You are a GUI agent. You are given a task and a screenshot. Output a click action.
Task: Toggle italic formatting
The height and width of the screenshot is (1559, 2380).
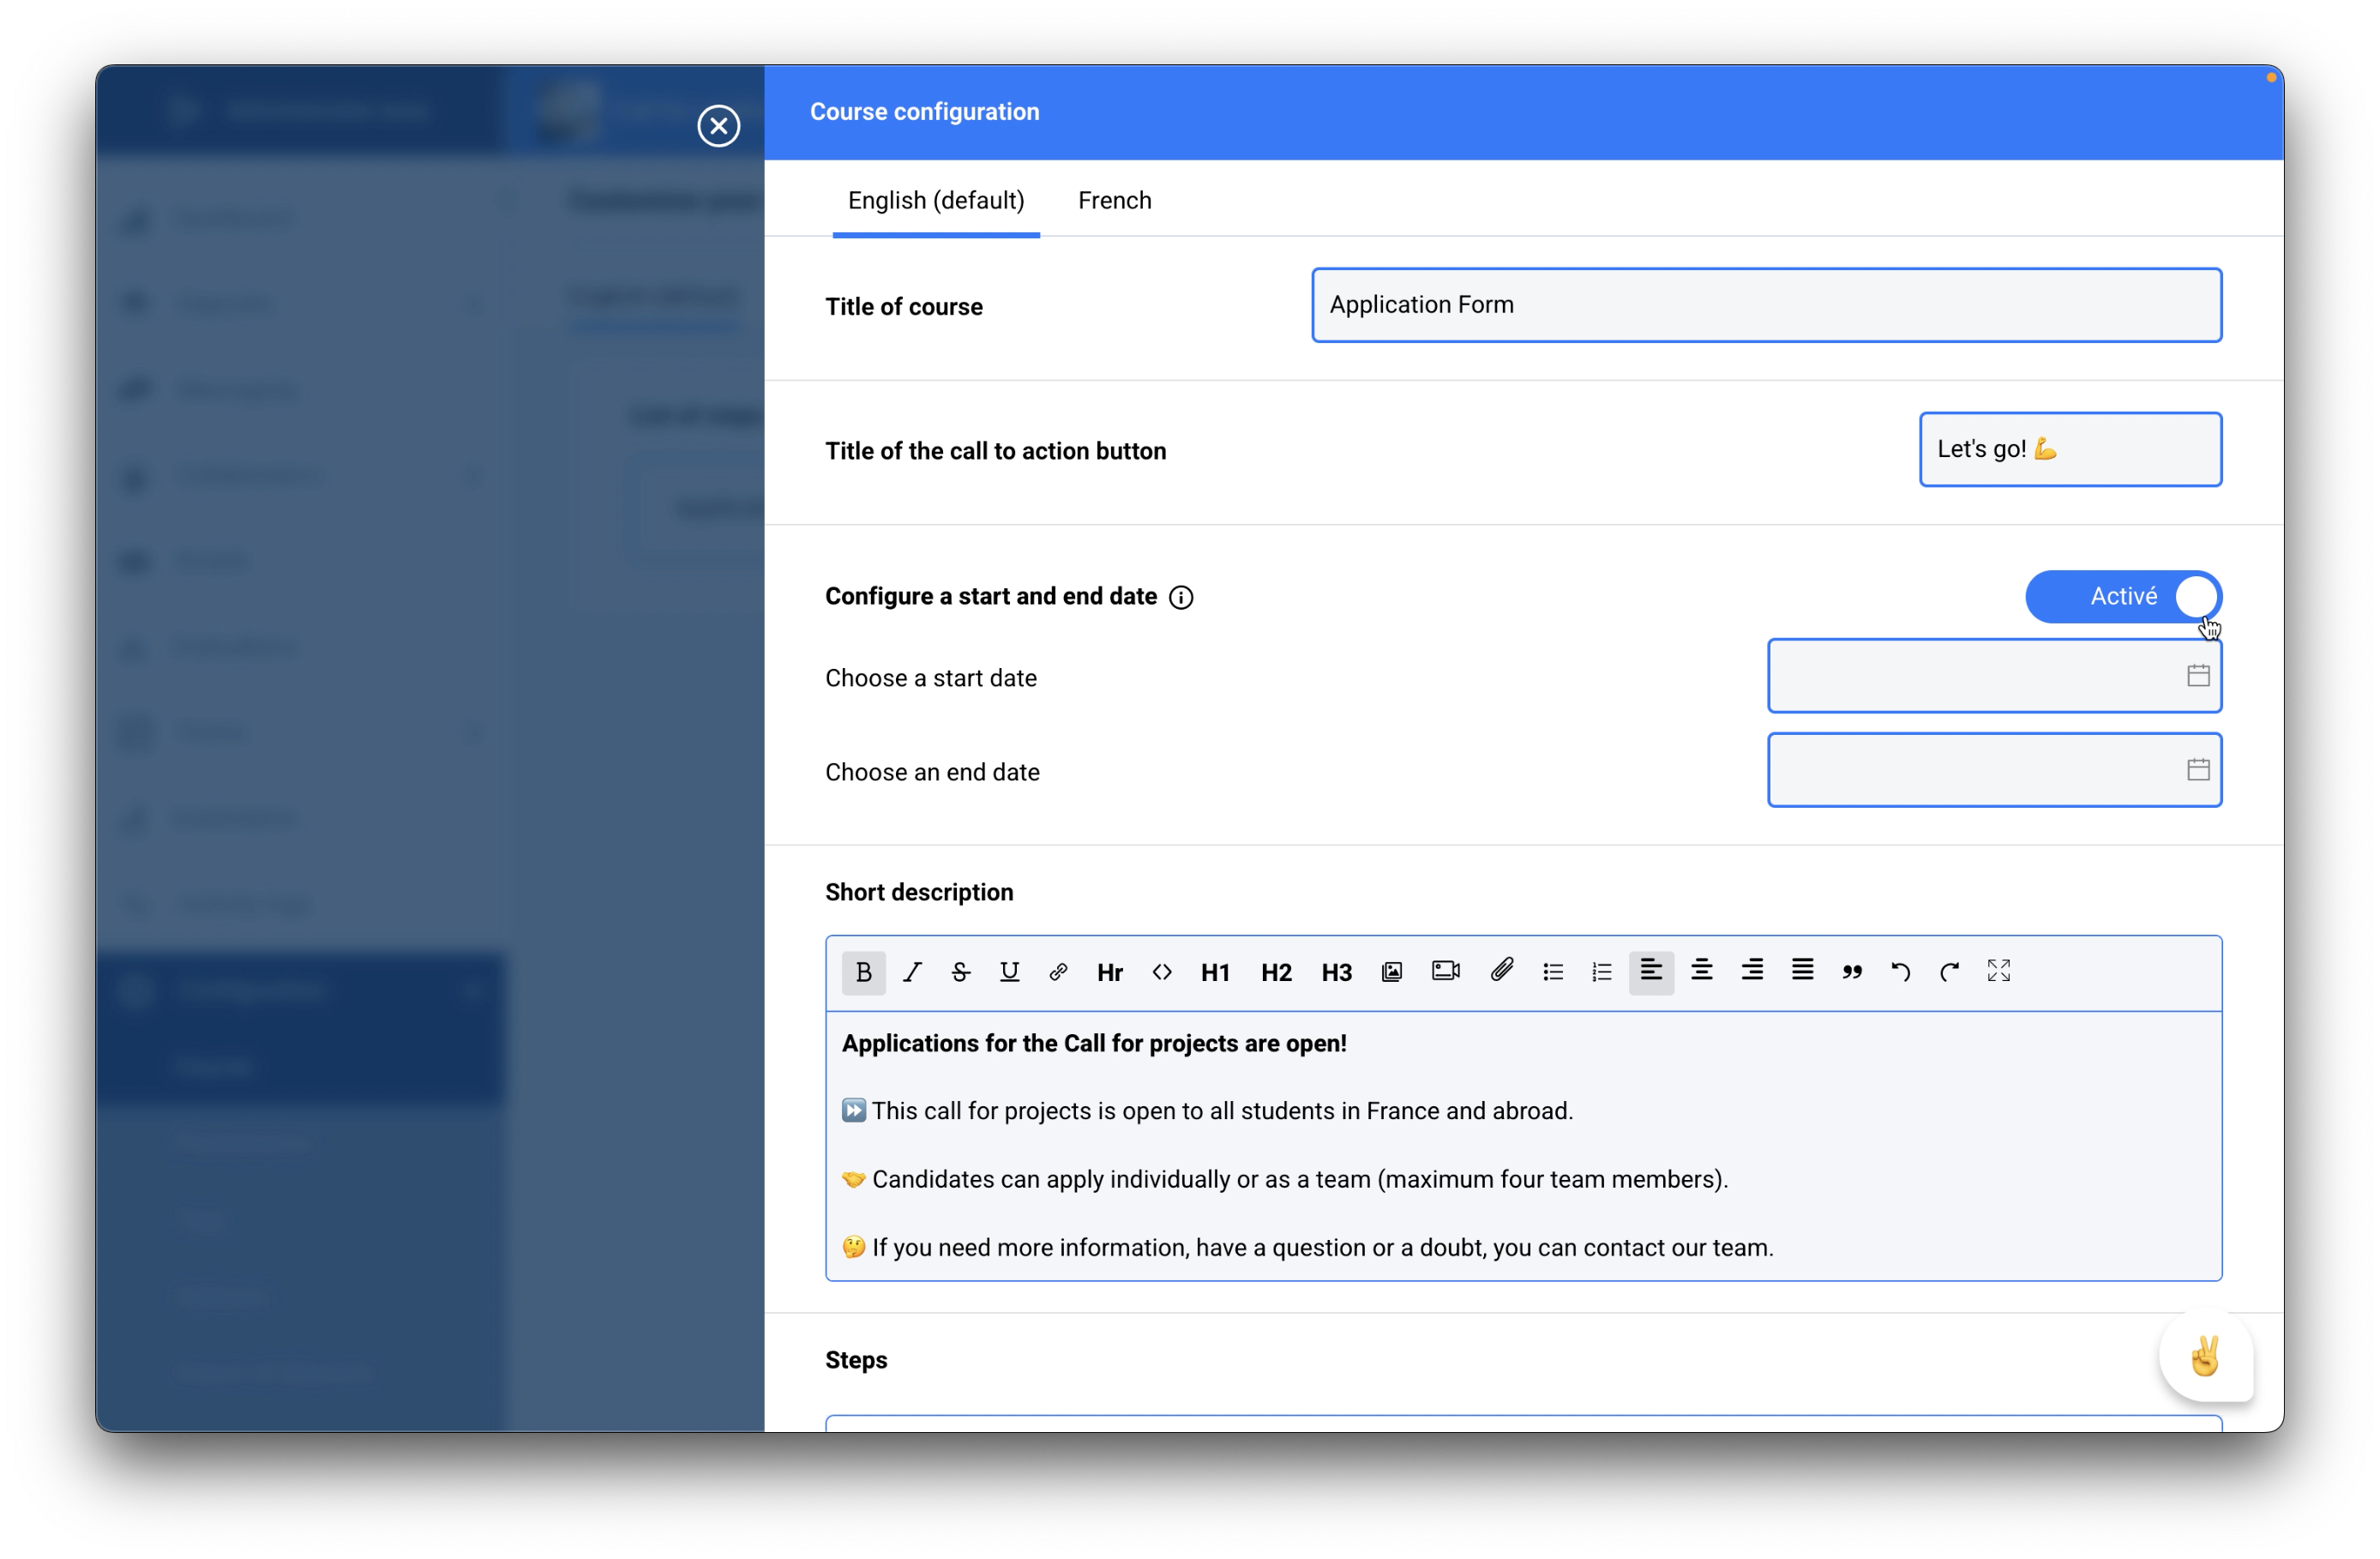[912, 972]
